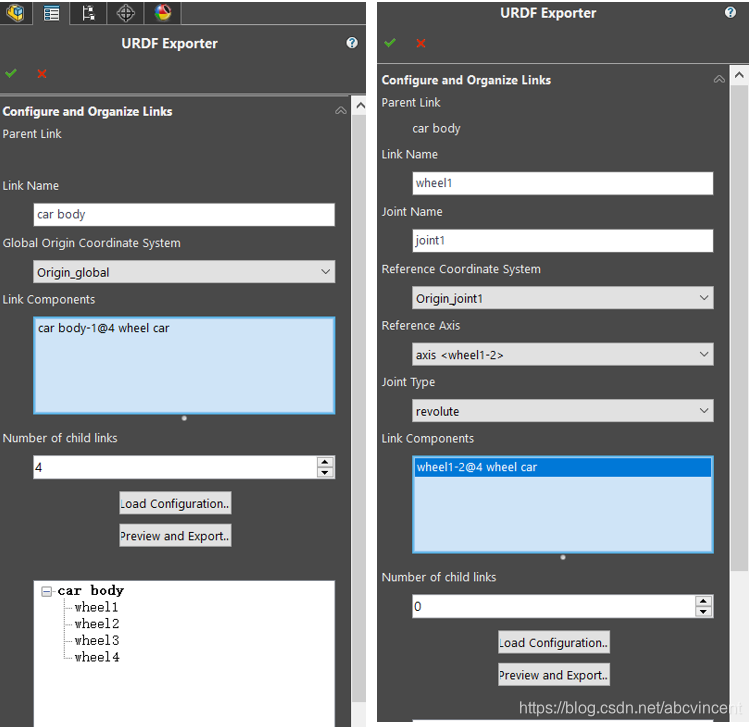Click the child links field showing 0
Screen dimensions: 752x727
tap(554, 606)
